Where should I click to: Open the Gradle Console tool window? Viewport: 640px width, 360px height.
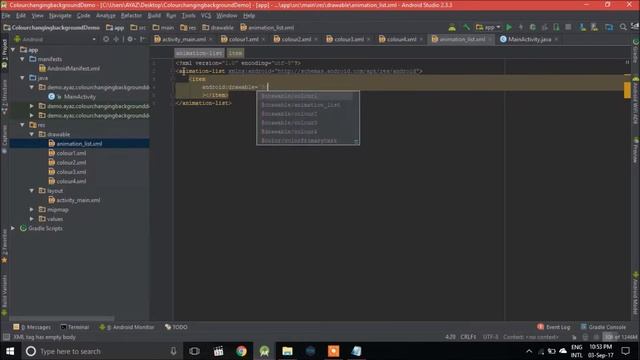tap(603, 327)
